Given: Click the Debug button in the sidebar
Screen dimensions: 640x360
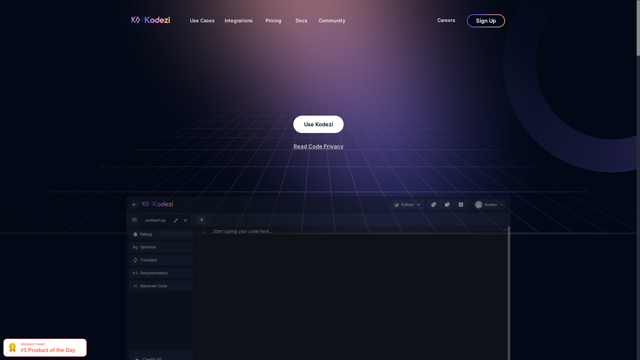Looking at the screenshot, I should (x=161, y=234).
